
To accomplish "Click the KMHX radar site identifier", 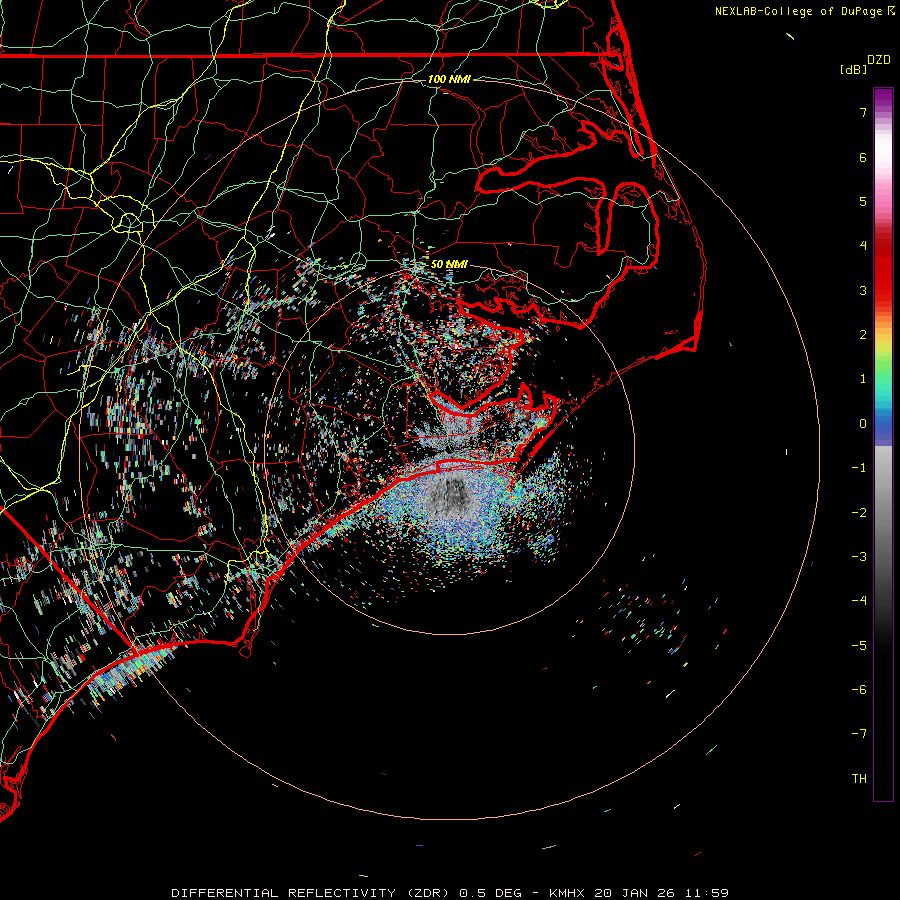I will [x=567, y=893].
